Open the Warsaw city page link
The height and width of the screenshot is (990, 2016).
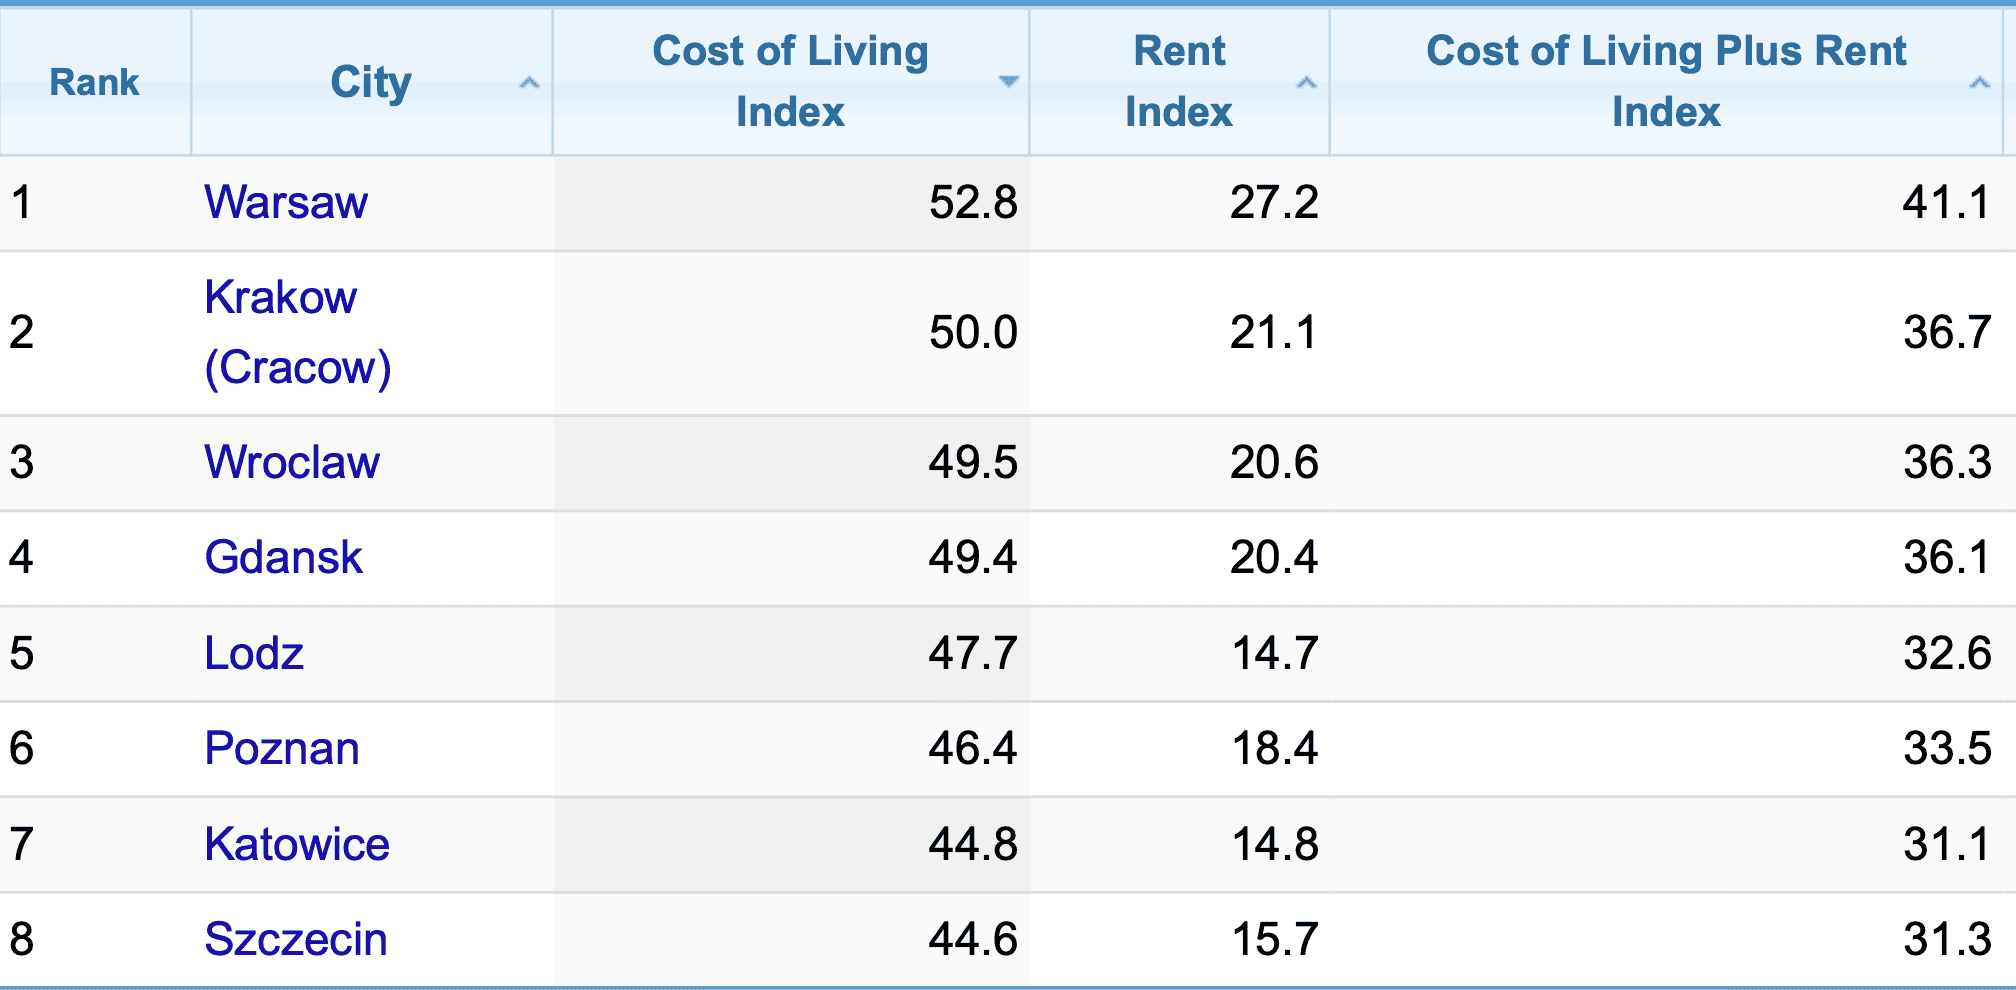click(x=286, y=202)
